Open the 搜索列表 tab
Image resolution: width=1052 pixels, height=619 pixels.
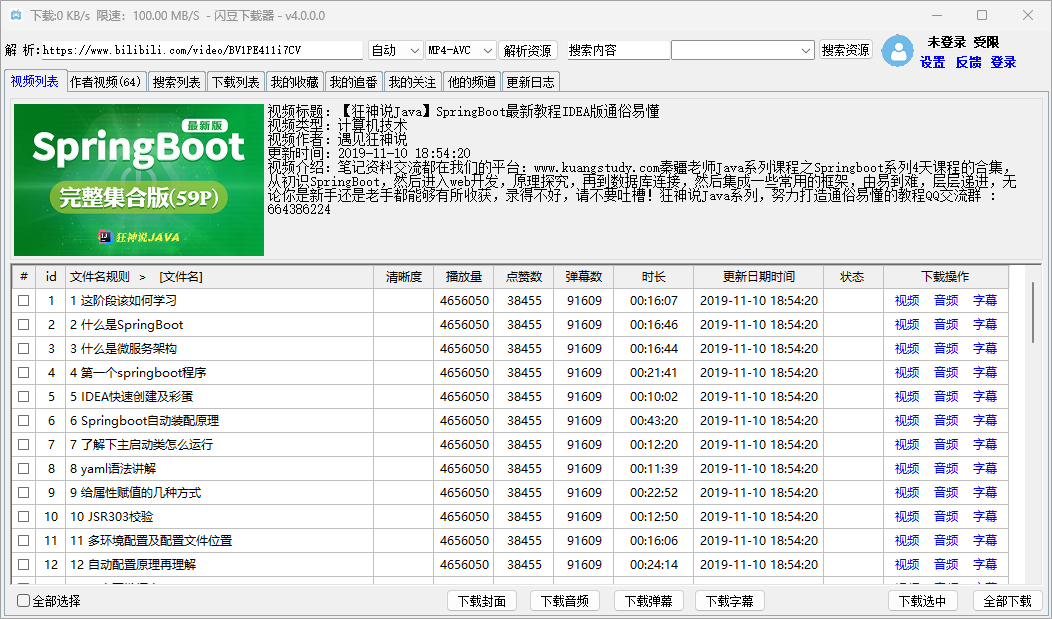pos(176,82)
